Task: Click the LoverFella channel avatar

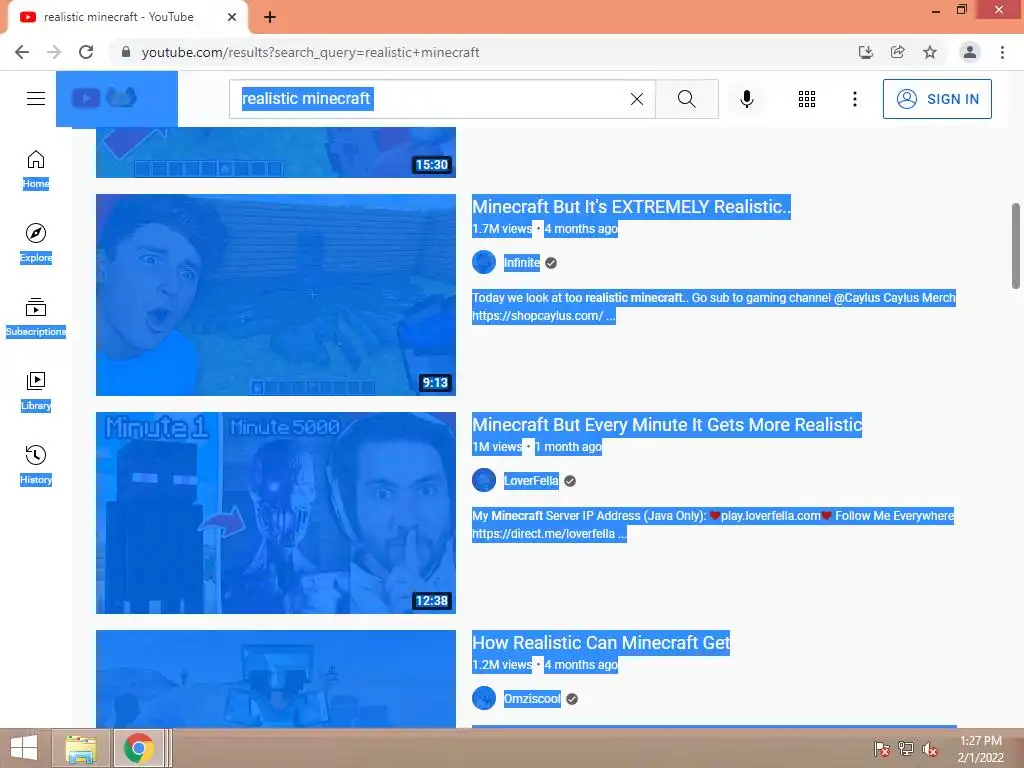Action: point(484,481)
